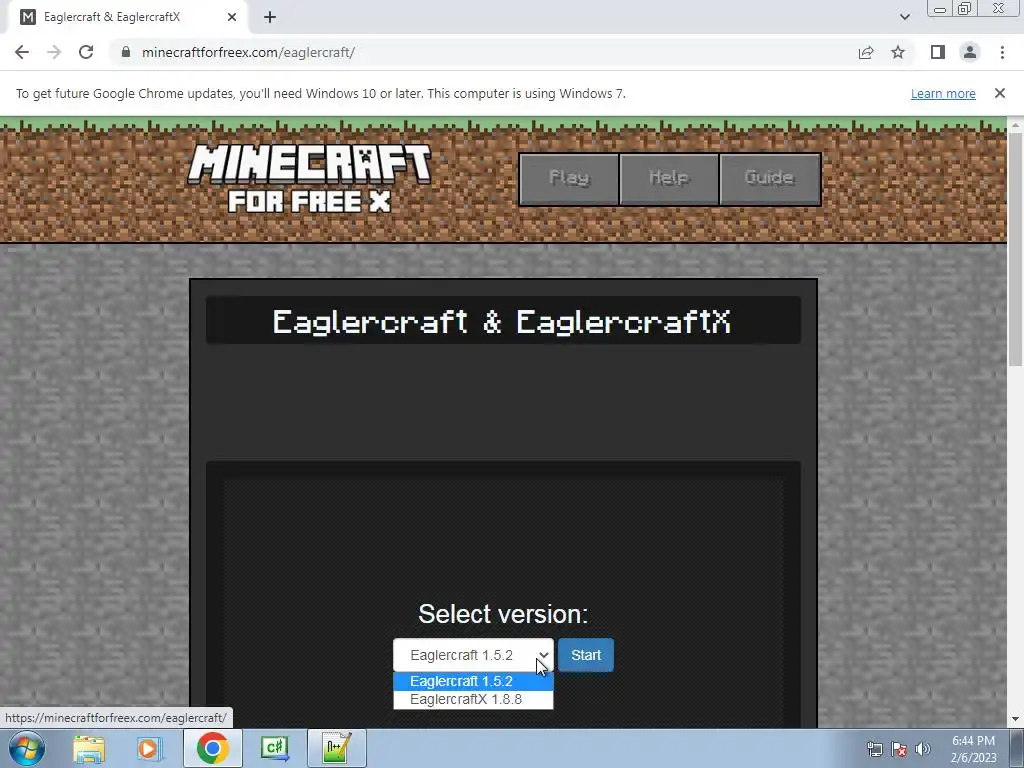Image resolution: width=1024 pixels, height=768 pixels.
Task: Bookmark this page with the star
Action: [x=898, y=52]
